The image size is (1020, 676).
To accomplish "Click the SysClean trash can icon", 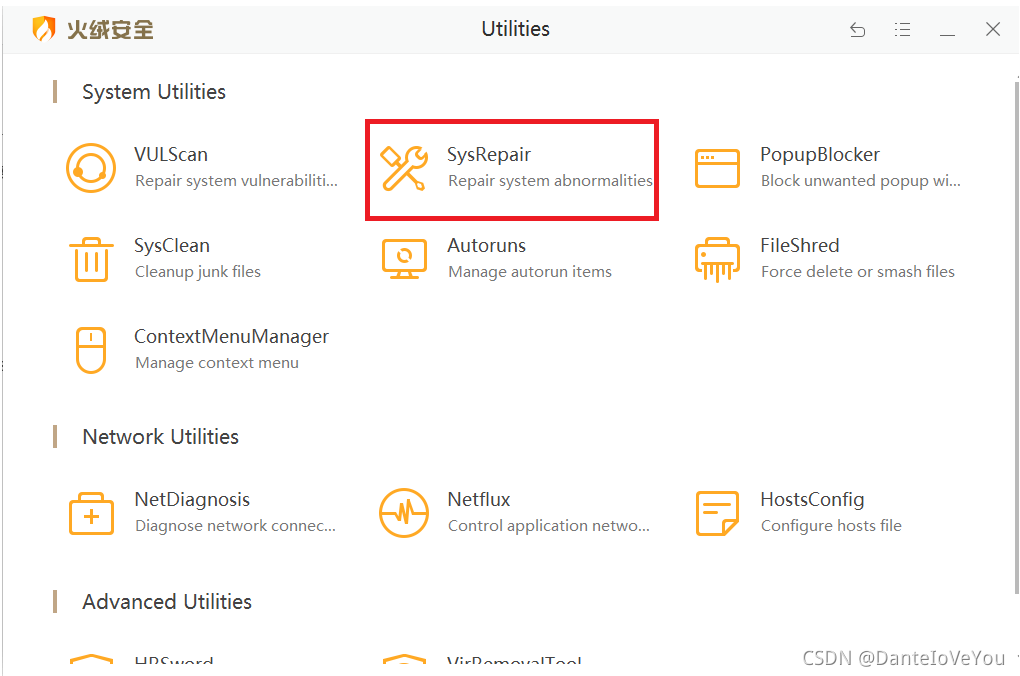I will click(x=91, y=259).
